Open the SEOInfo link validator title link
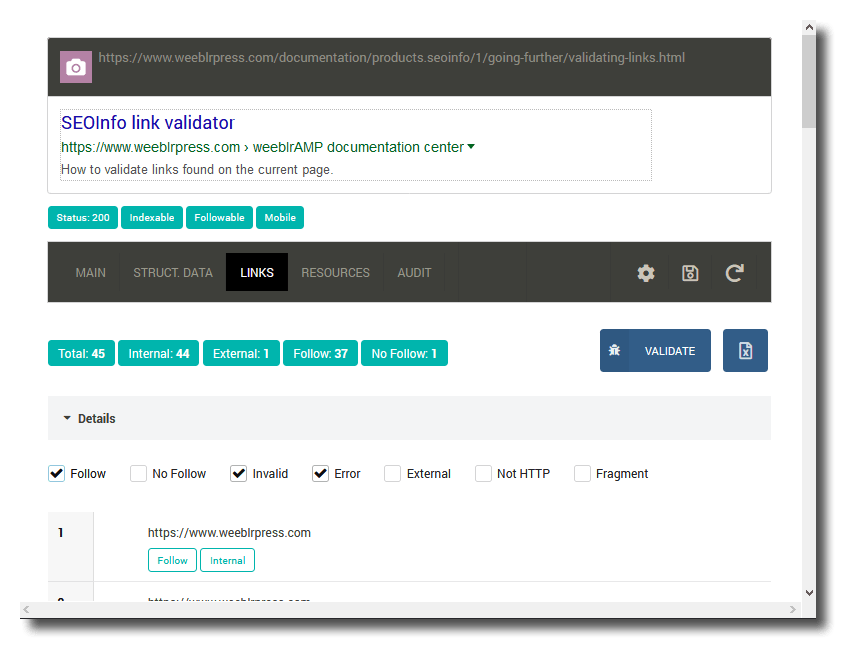The height and width of the screenshot is (649, 846). [x=148, y=123]
